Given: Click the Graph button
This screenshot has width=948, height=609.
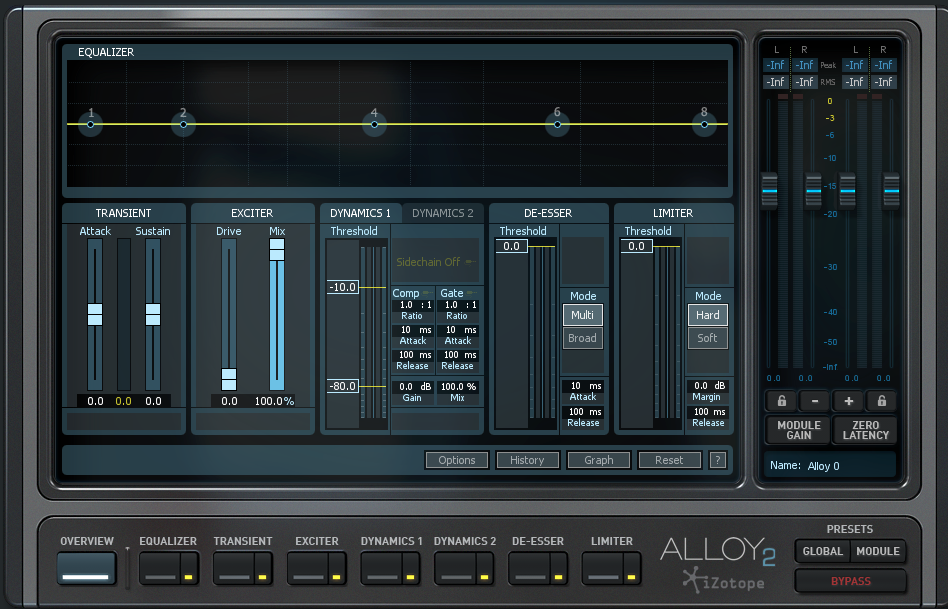Looking at the screenshot, I should (x=599, y=460).
